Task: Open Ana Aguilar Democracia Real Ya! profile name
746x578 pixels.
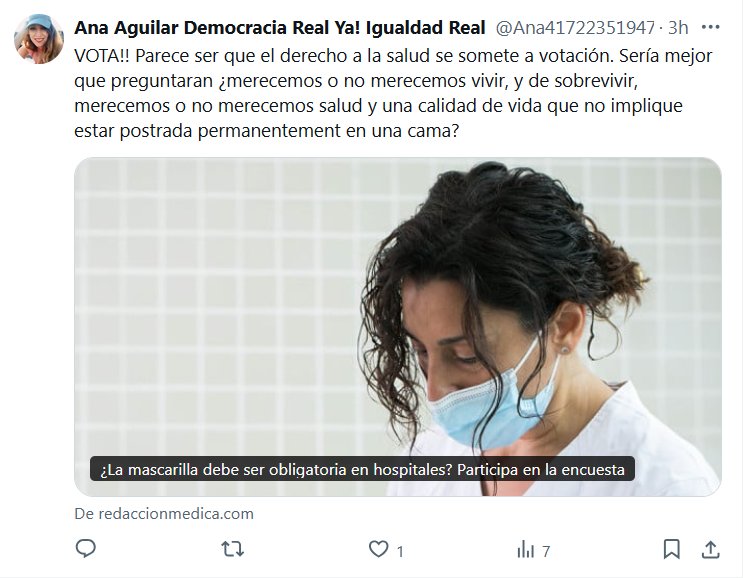Action: coord(280,28)
